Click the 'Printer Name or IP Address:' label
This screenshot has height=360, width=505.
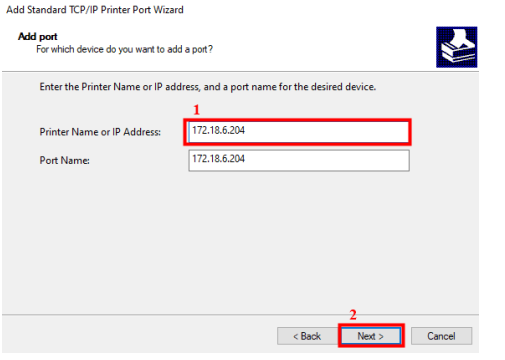pos(100,132)
